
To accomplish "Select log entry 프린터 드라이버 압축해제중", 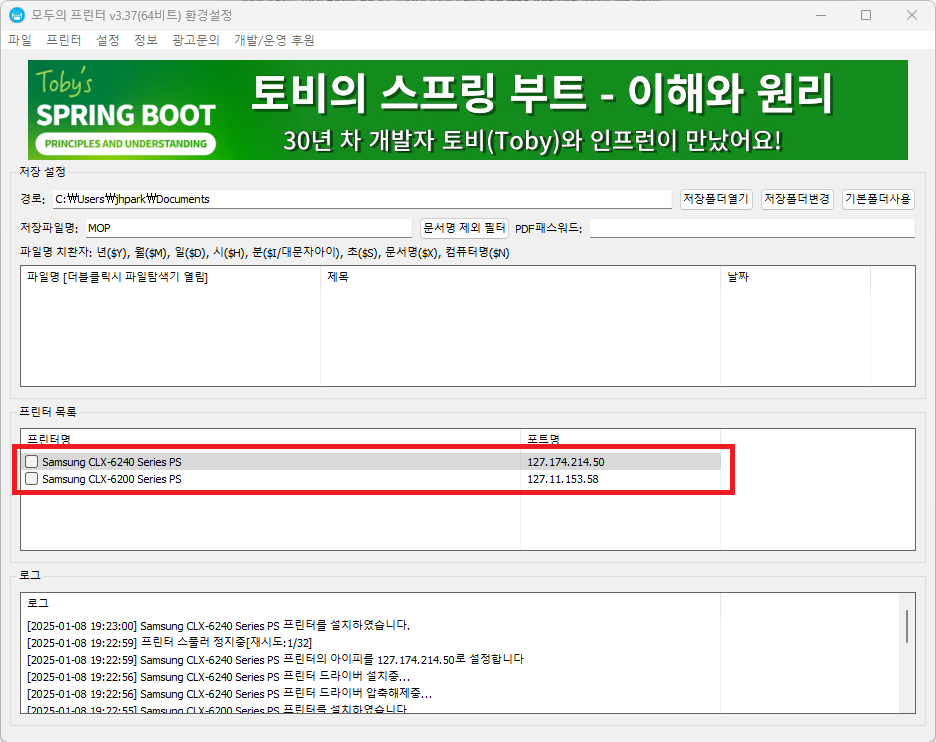I will [x=230, y=694].
